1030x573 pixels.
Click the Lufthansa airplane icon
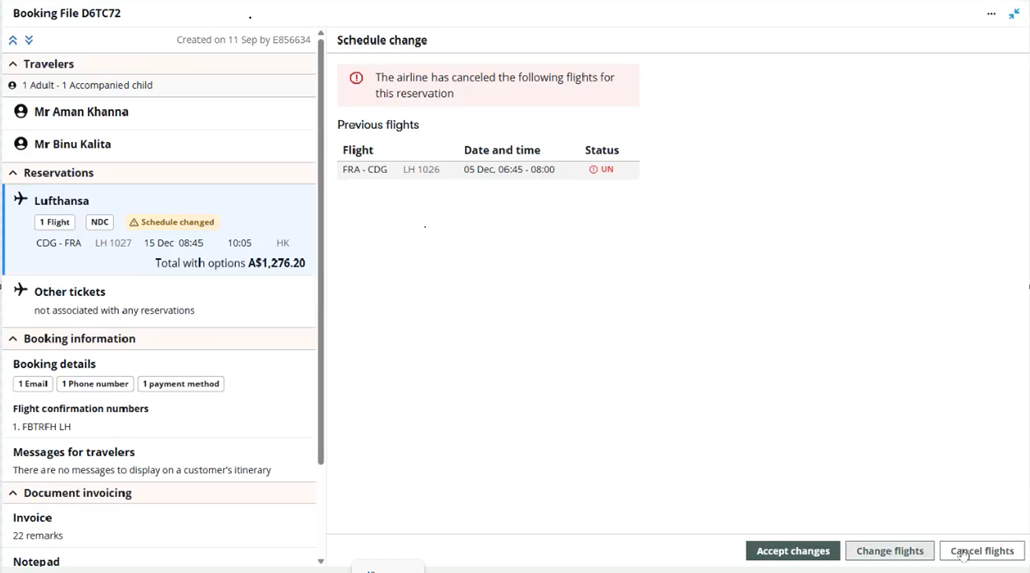[21, 200]
